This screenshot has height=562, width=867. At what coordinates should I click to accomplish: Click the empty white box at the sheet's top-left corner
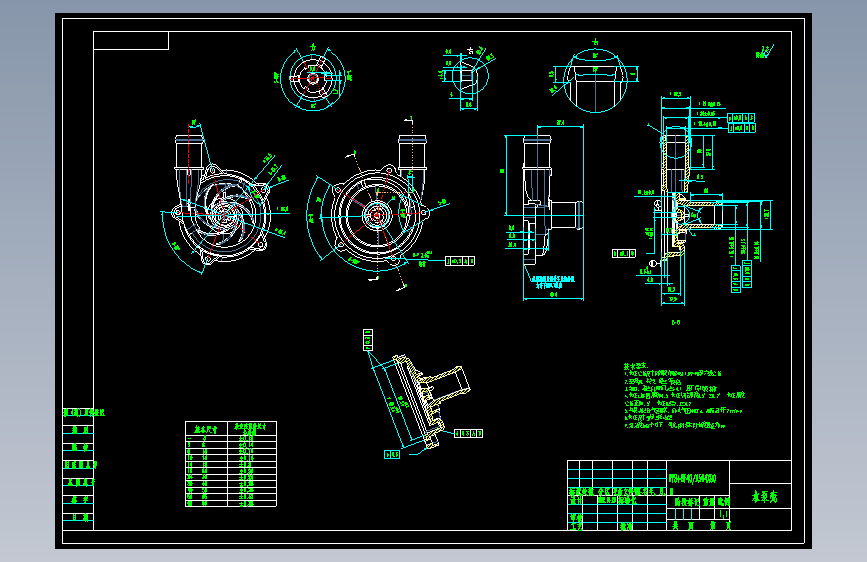point(131,40)
